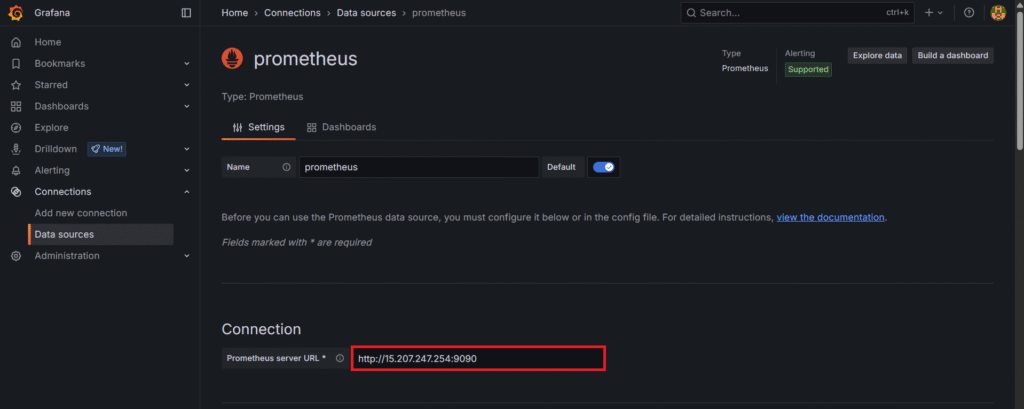Click the Grafana logo icon
The height and width of the screenshot is (409, 1024).
coord(16,12)
